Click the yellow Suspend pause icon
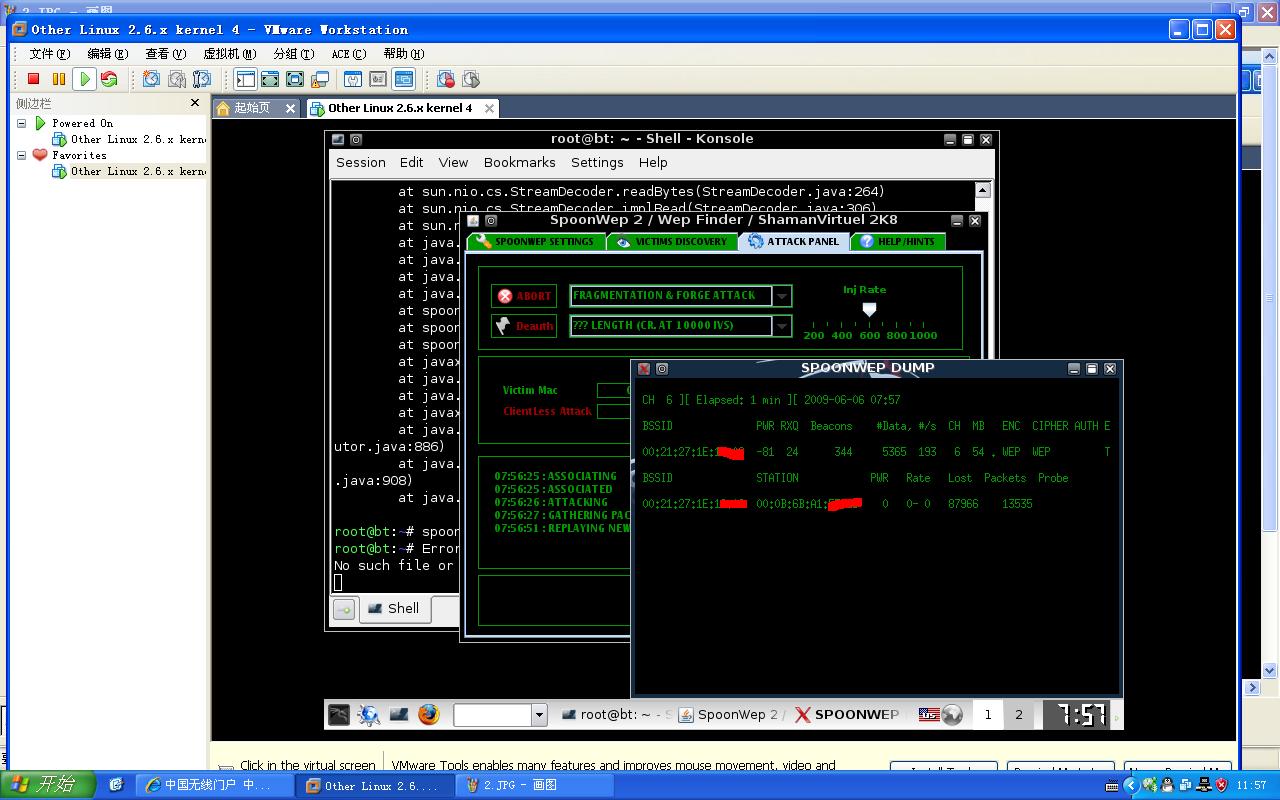 tap(59, 79)
